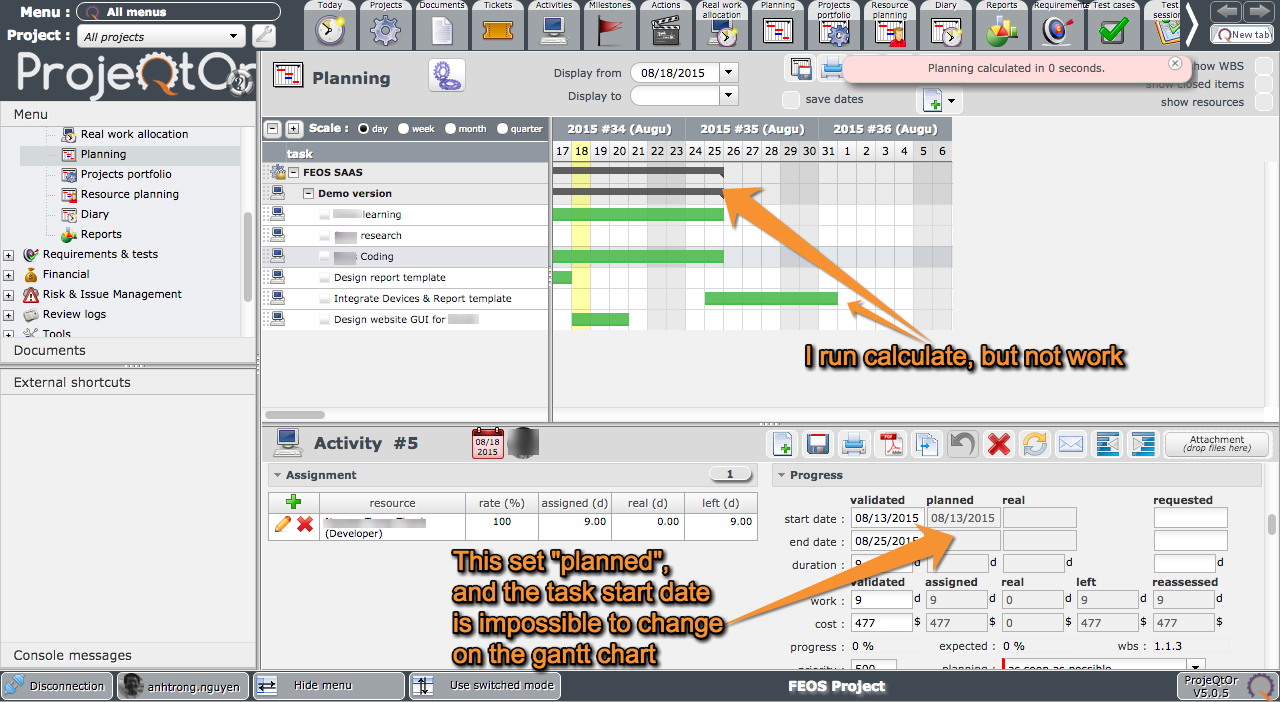This screenshot has height=702, width=1280.
Task: Enable the show resources checkbox
Action: pyautogui.click(x=1264, y=102)
